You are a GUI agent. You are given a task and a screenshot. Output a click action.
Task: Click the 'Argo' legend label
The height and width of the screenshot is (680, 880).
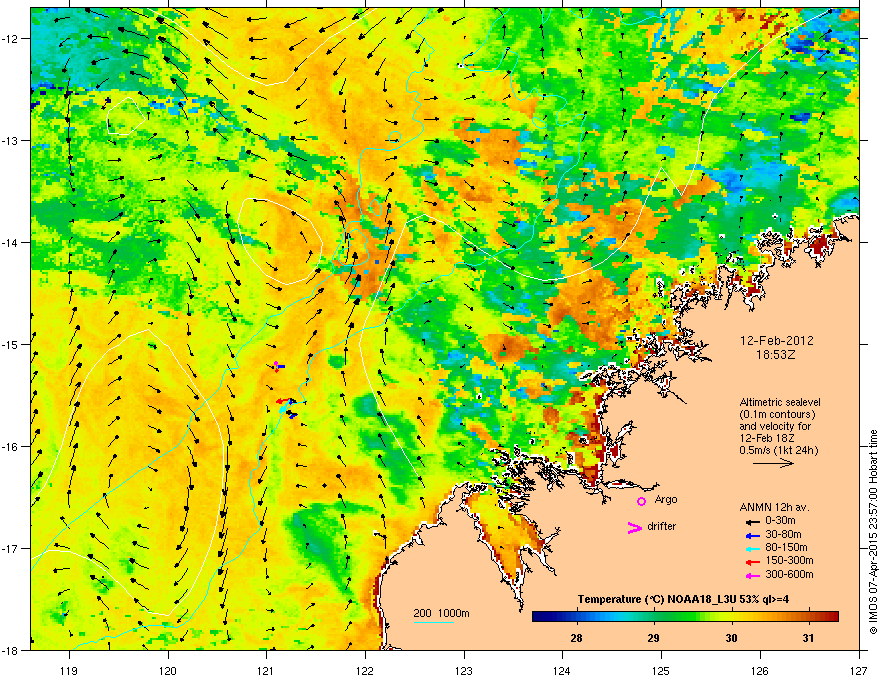(x=666, y=499)
